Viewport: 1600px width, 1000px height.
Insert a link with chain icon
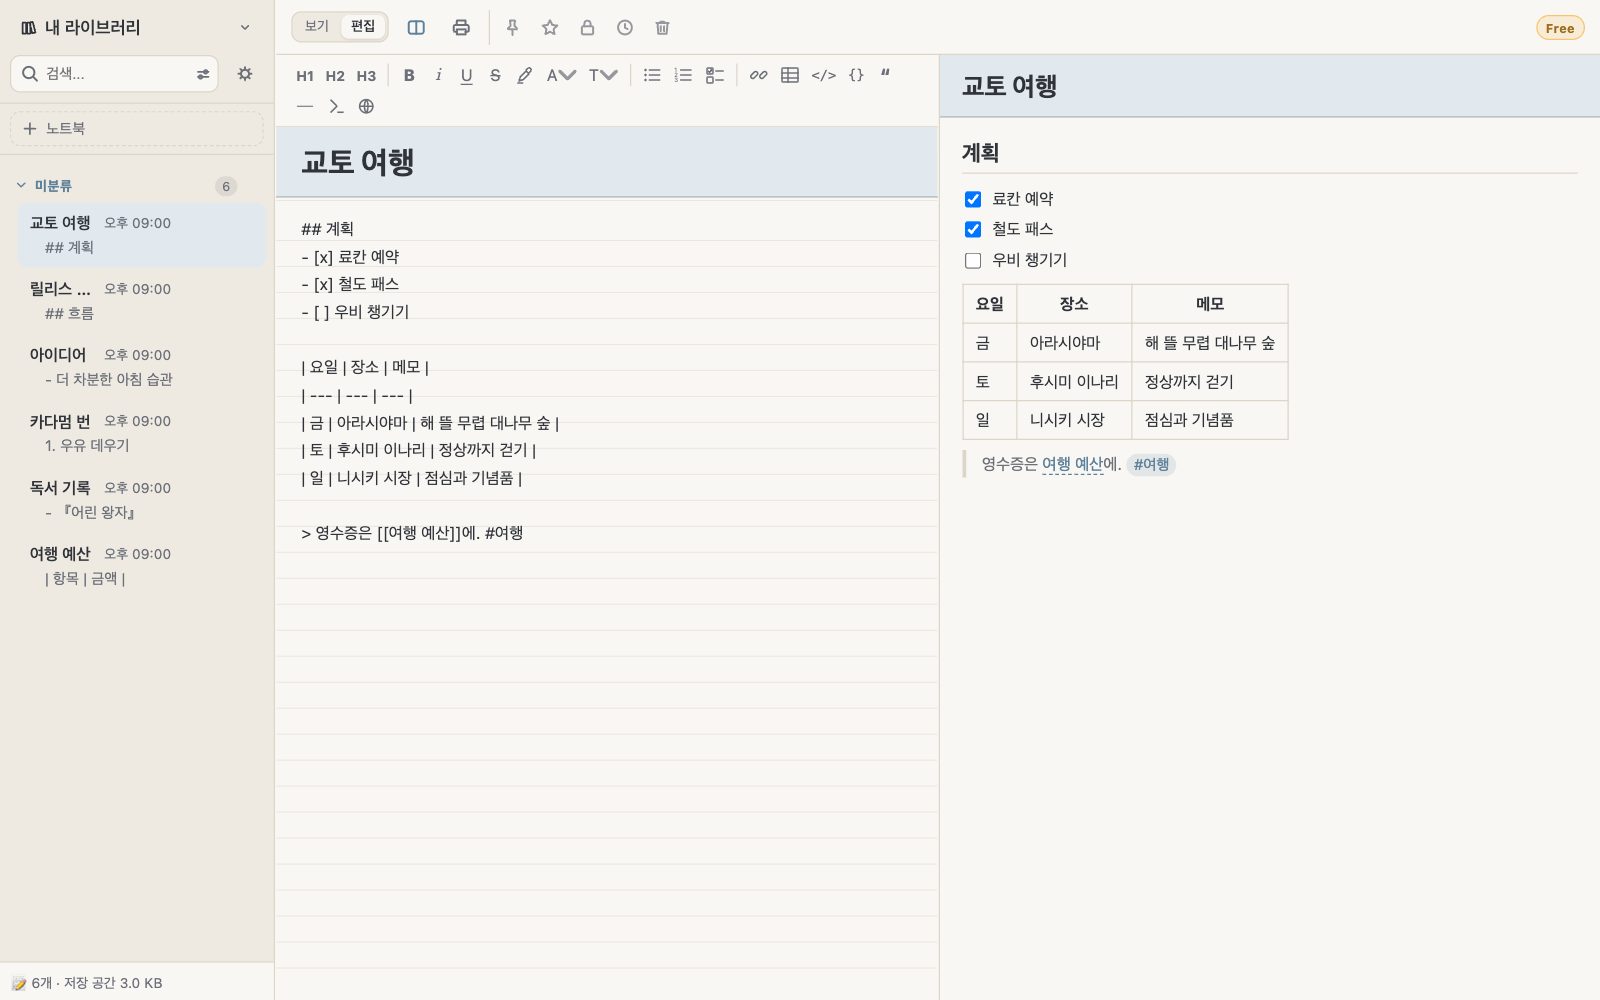[759, 75]
